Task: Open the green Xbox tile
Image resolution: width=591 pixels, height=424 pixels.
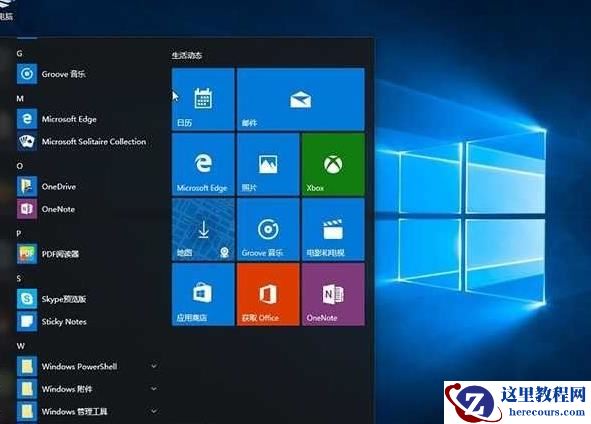Action: (333, 164)
